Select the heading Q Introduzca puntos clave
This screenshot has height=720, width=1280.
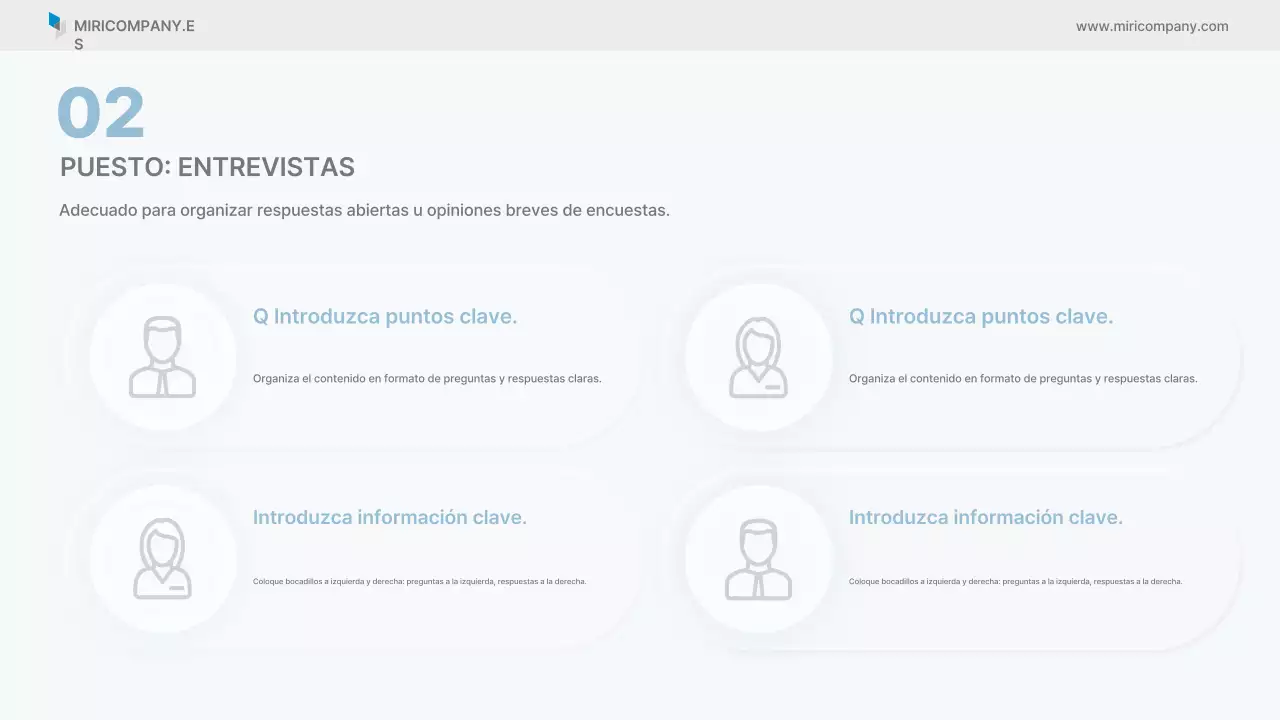click(385, 316)
